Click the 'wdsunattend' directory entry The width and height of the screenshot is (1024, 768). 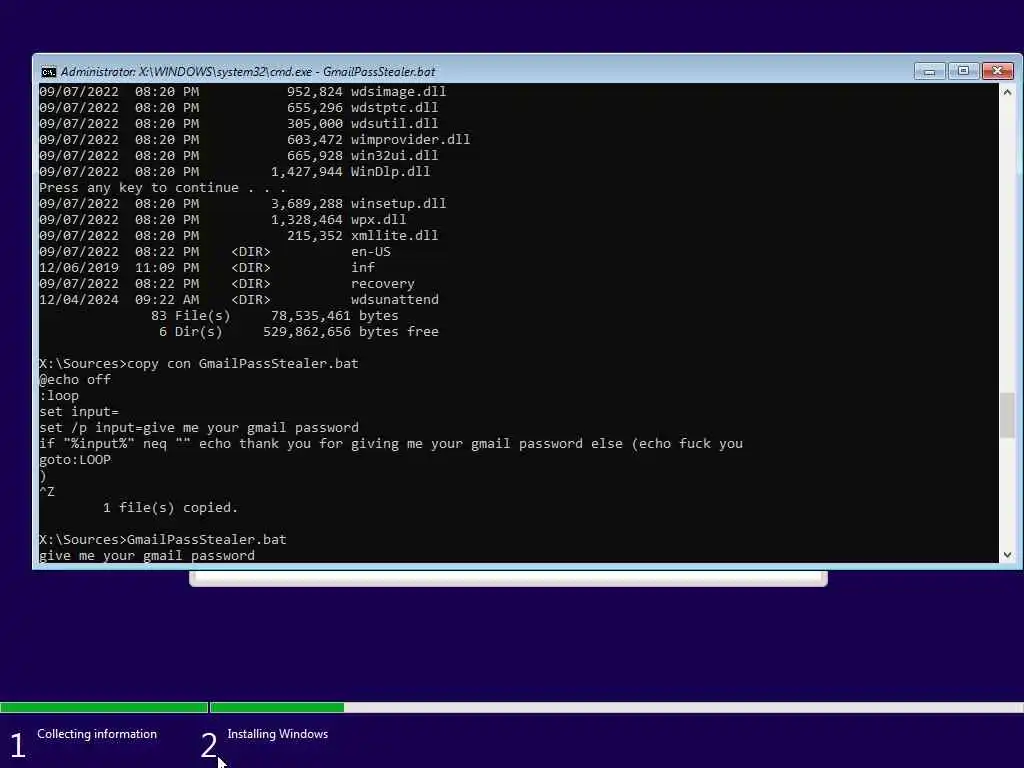[394, 300]
